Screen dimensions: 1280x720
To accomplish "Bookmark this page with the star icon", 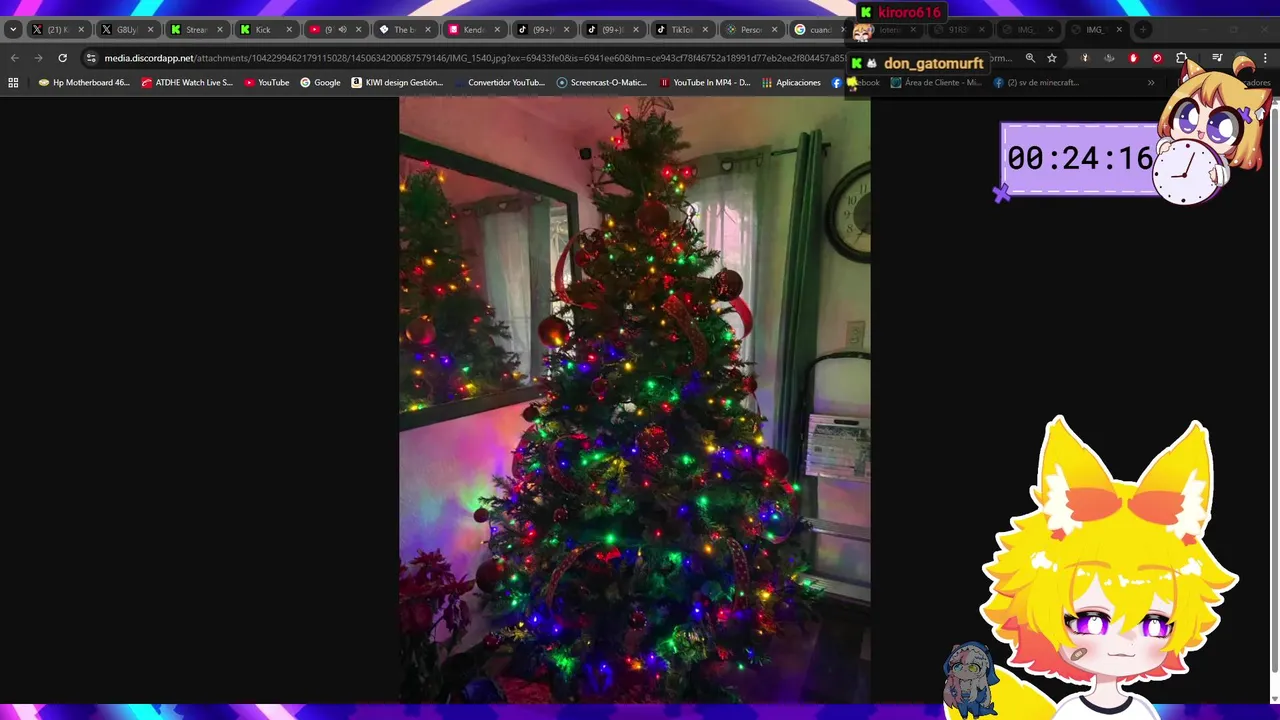I will (x=1052, y=58).
